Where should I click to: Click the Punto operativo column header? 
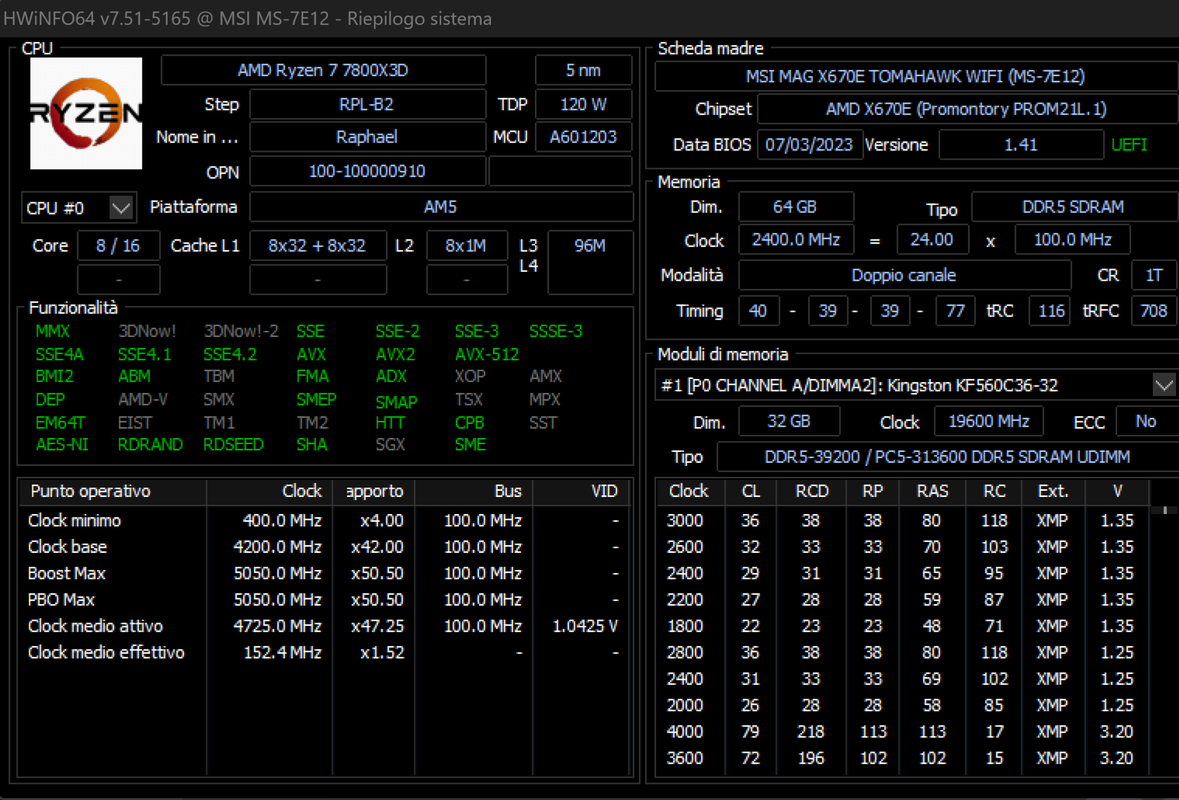point(112,491)
